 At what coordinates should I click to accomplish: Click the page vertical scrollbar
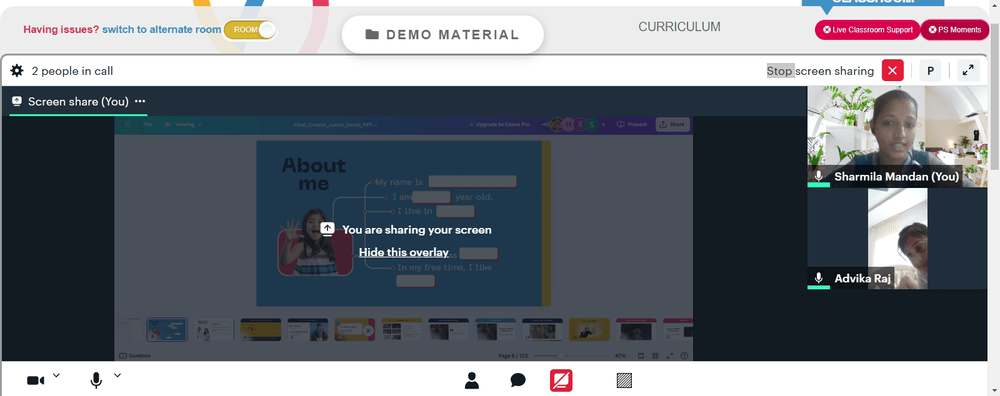coord(994,96)
